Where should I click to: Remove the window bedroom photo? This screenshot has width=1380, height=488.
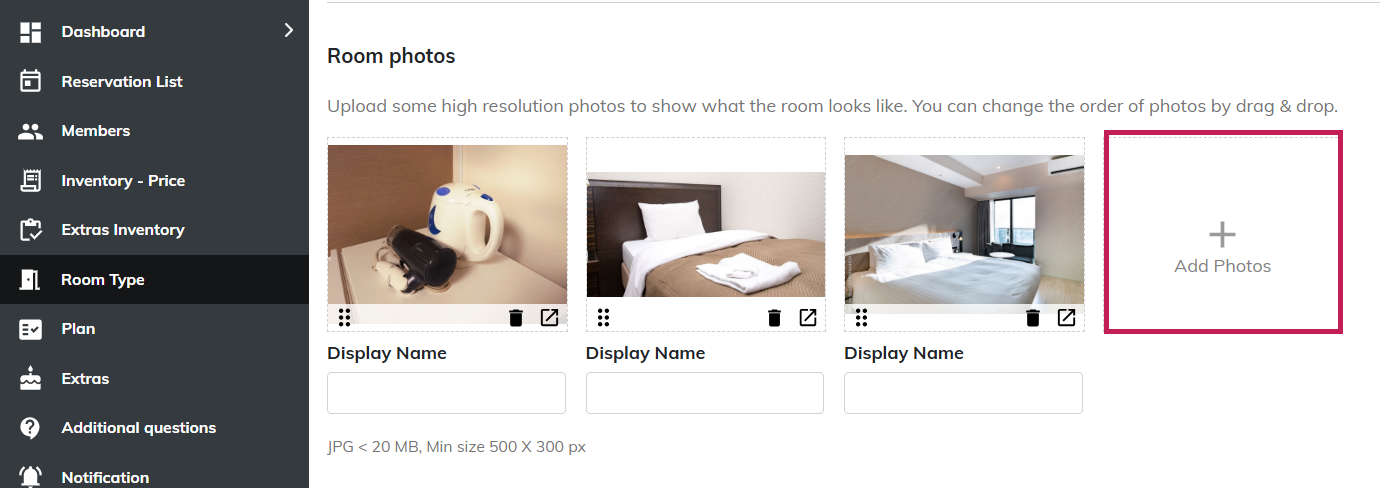(1033, 318)
